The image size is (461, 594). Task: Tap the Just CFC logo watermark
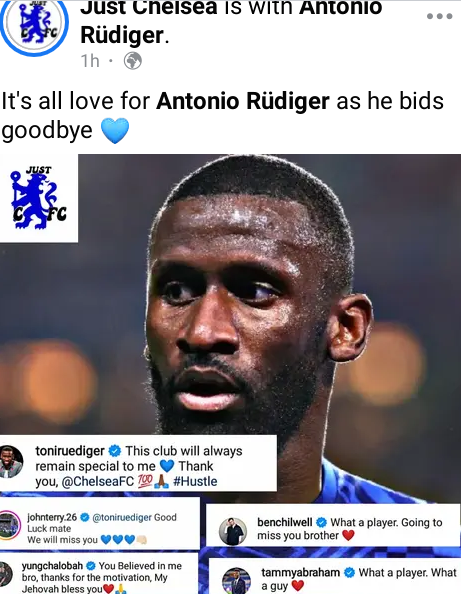pyautogui.click(x=39, y=198)
